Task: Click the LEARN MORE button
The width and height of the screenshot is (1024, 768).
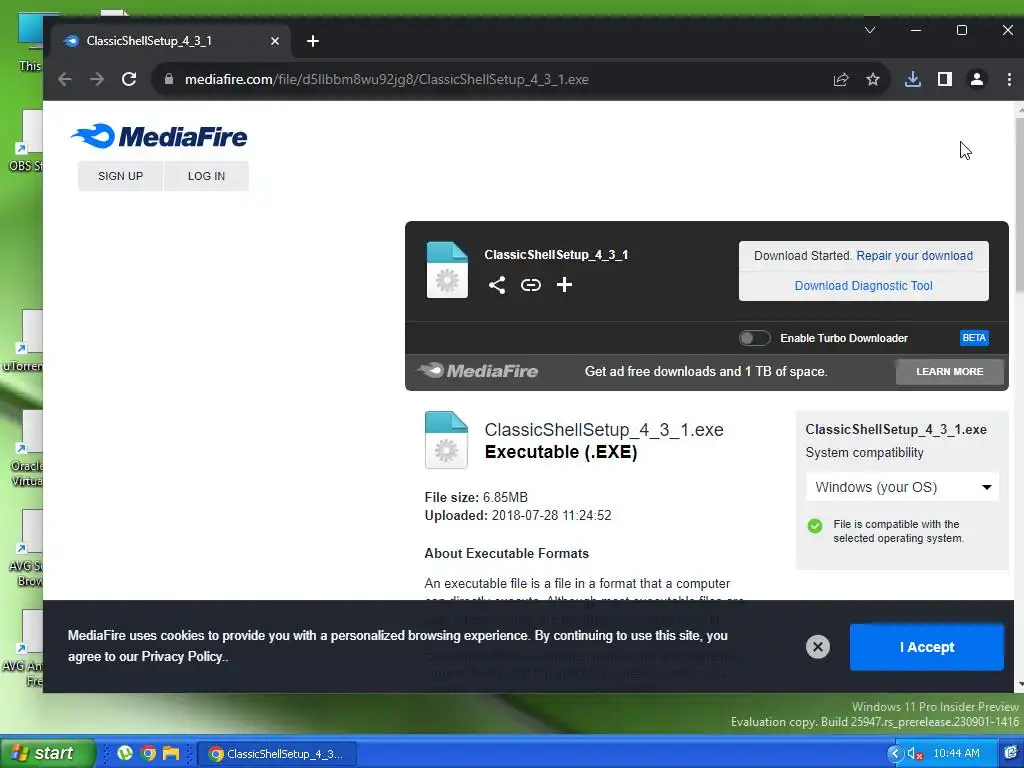Action: (950, 372)
